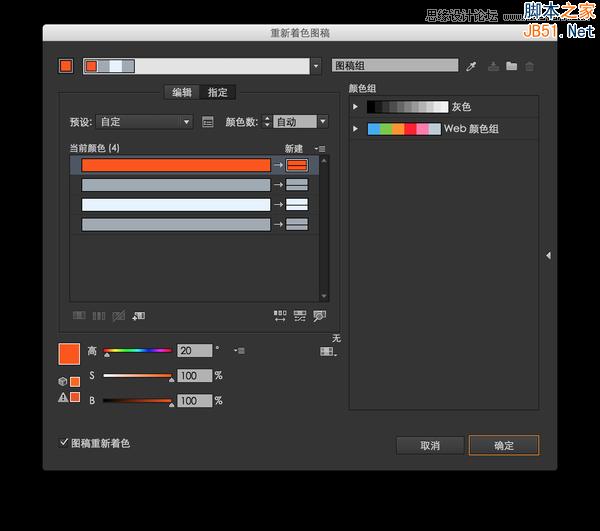Select the fourth row gray color bar
Image resolution: width=600 pixels, height=531 pixels.
[x=176, y=224]
